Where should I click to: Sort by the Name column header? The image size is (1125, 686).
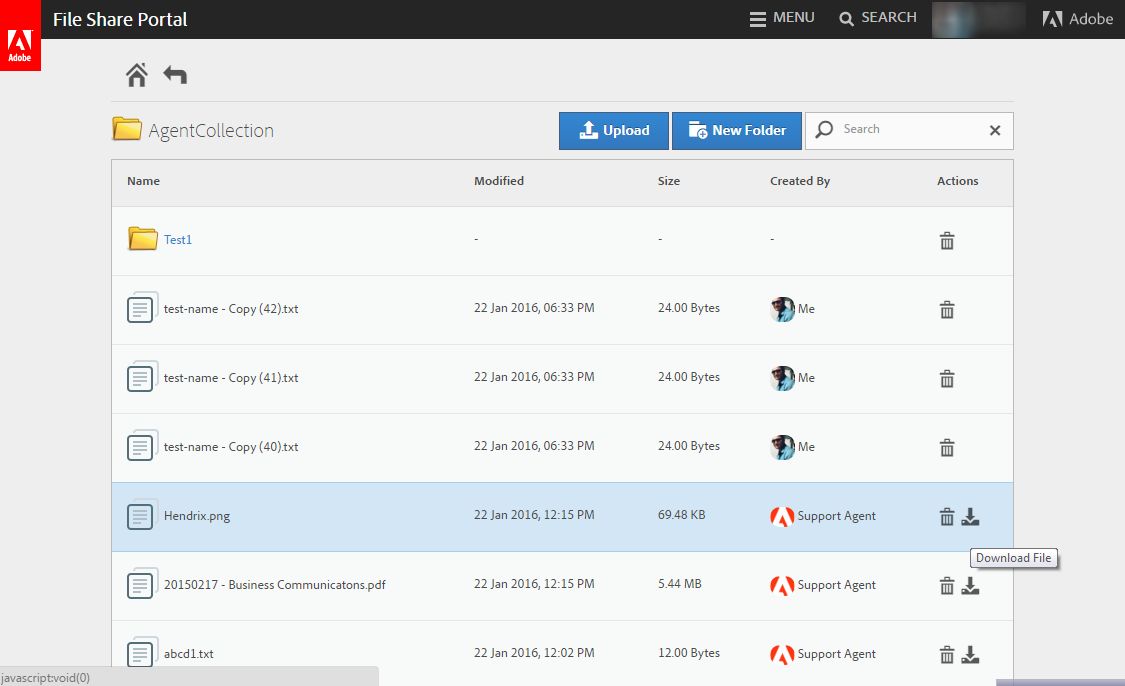click(143, 181)
